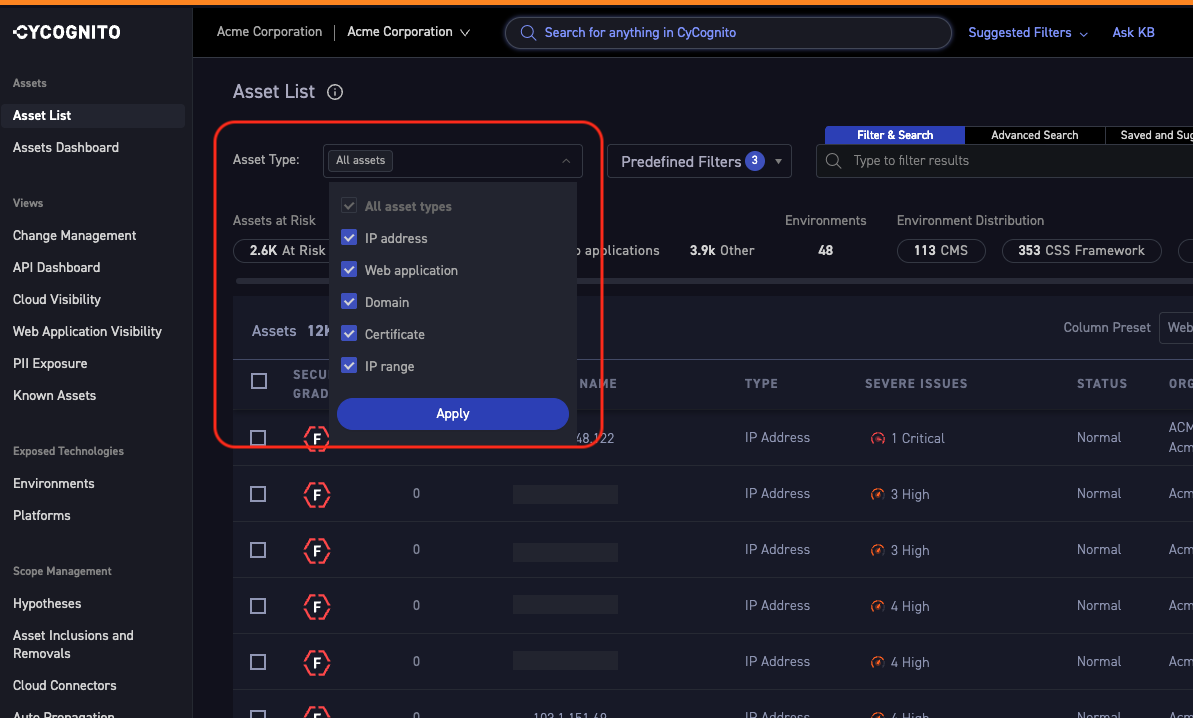
Task: Focus the global CyCognito search field
Action: pos(728,33)
